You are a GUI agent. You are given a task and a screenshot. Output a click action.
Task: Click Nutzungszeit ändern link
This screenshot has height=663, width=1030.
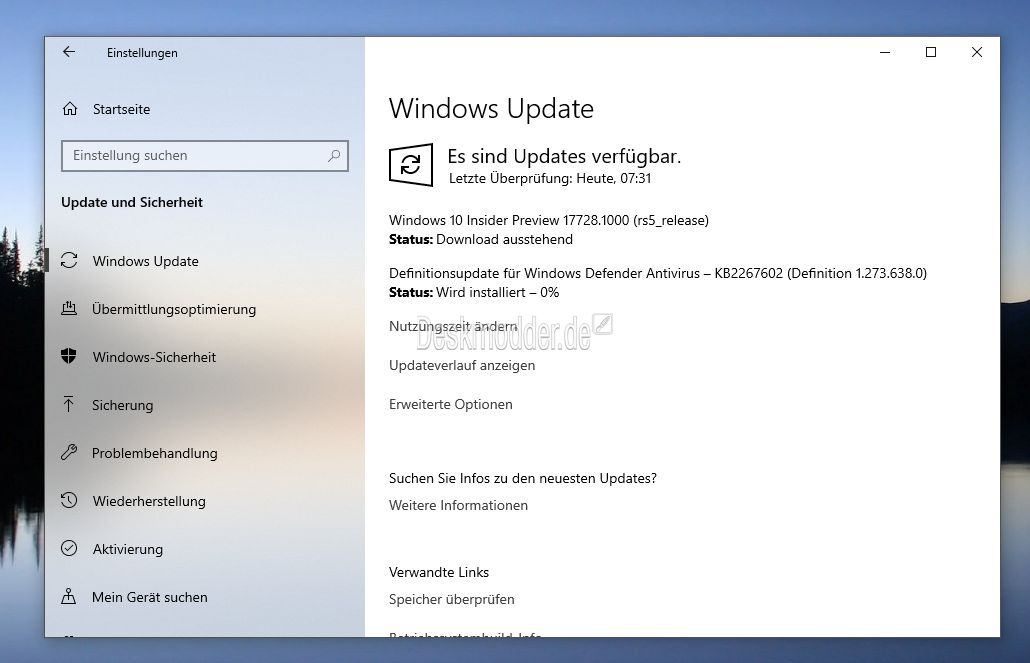coord(453,326)
